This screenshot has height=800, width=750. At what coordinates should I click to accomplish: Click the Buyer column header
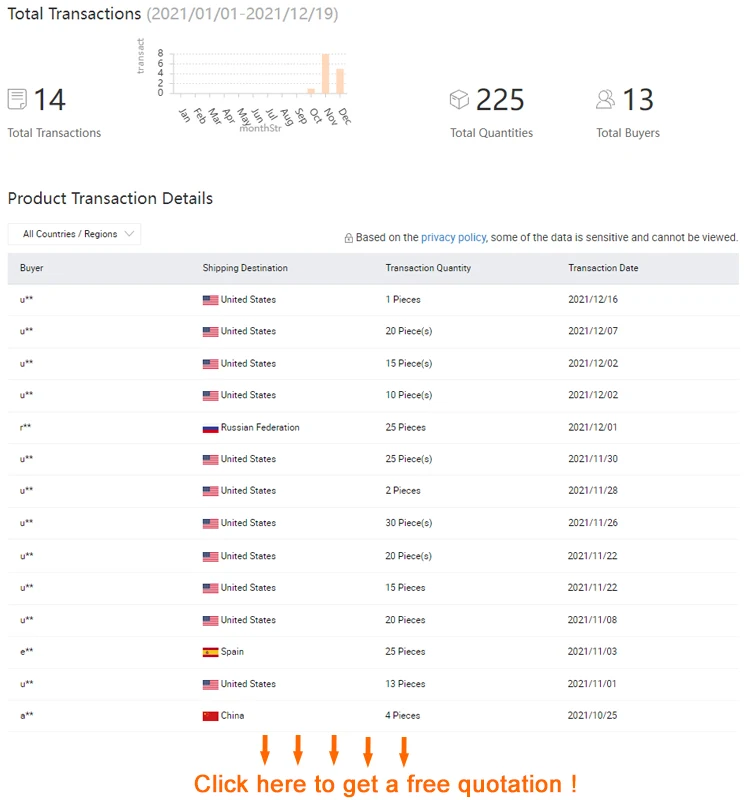32,268
